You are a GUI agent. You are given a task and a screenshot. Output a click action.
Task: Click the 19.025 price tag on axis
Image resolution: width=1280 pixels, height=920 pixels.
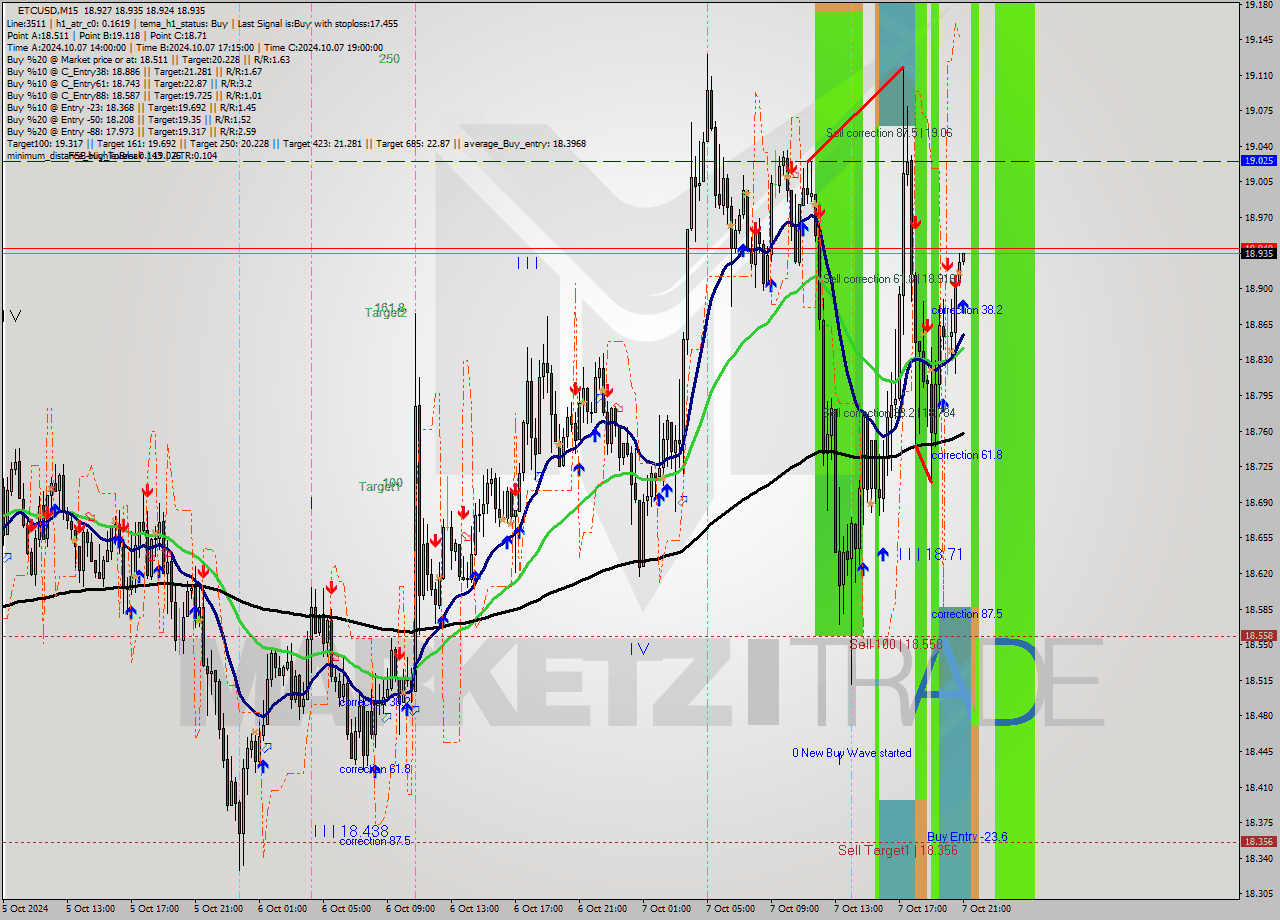(x=1258, y=160)
